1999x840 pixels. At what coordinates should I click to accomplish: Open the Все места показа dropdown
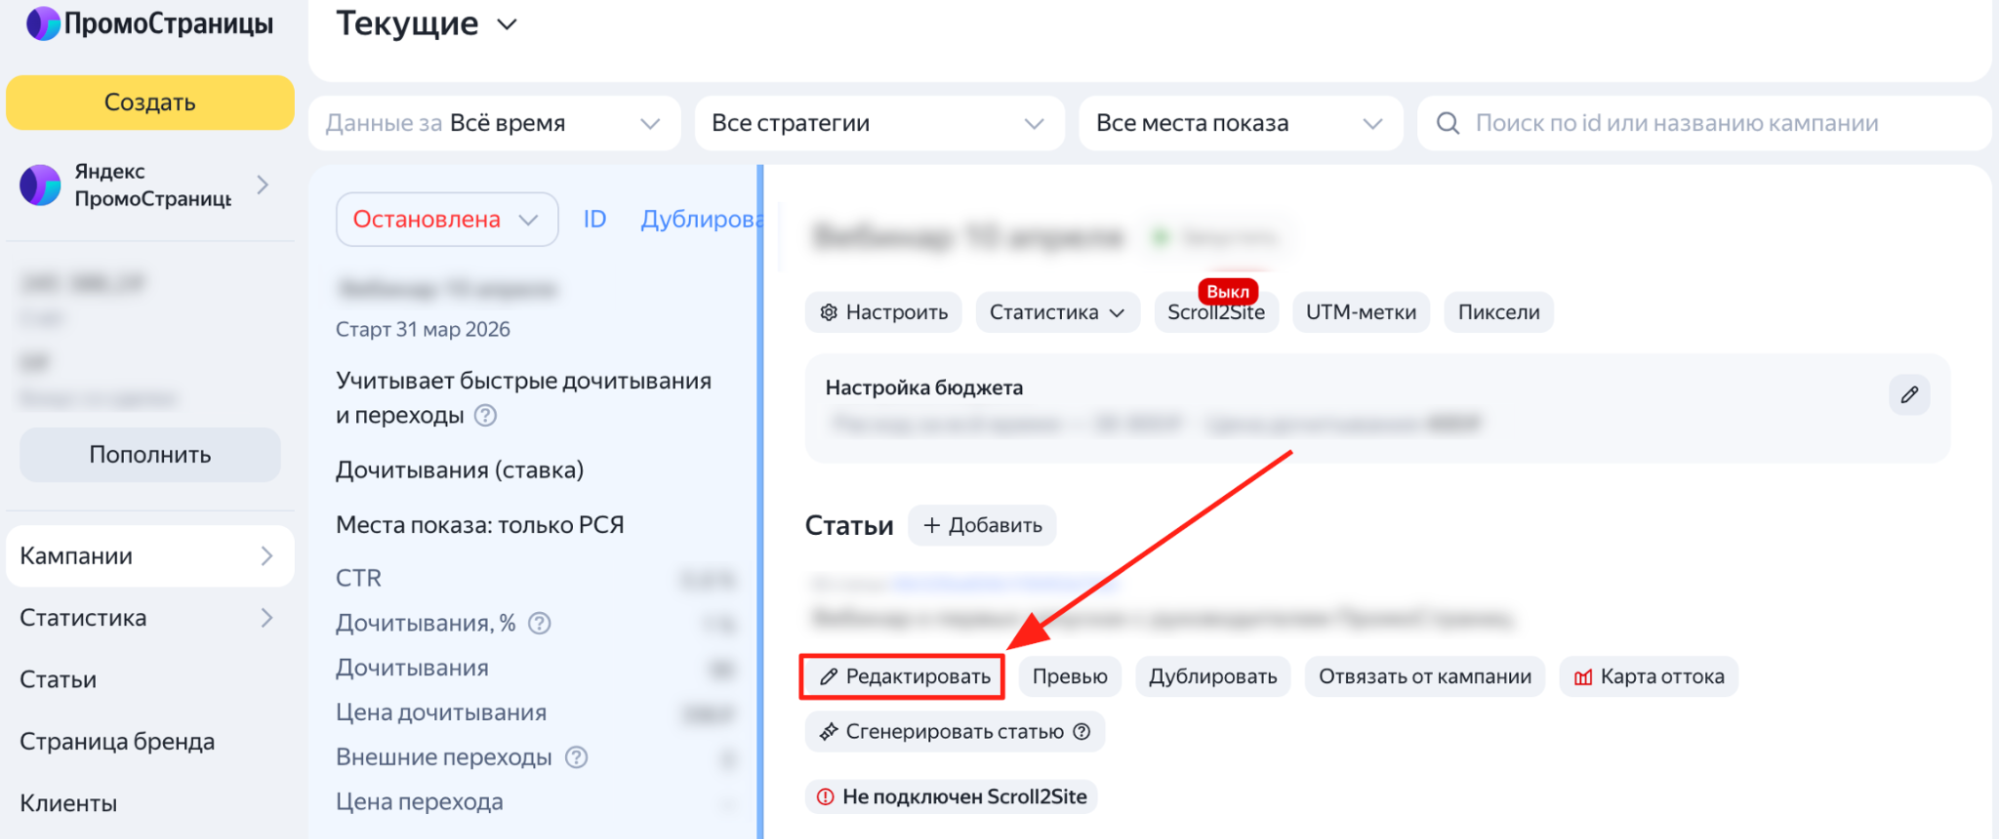1240,123
